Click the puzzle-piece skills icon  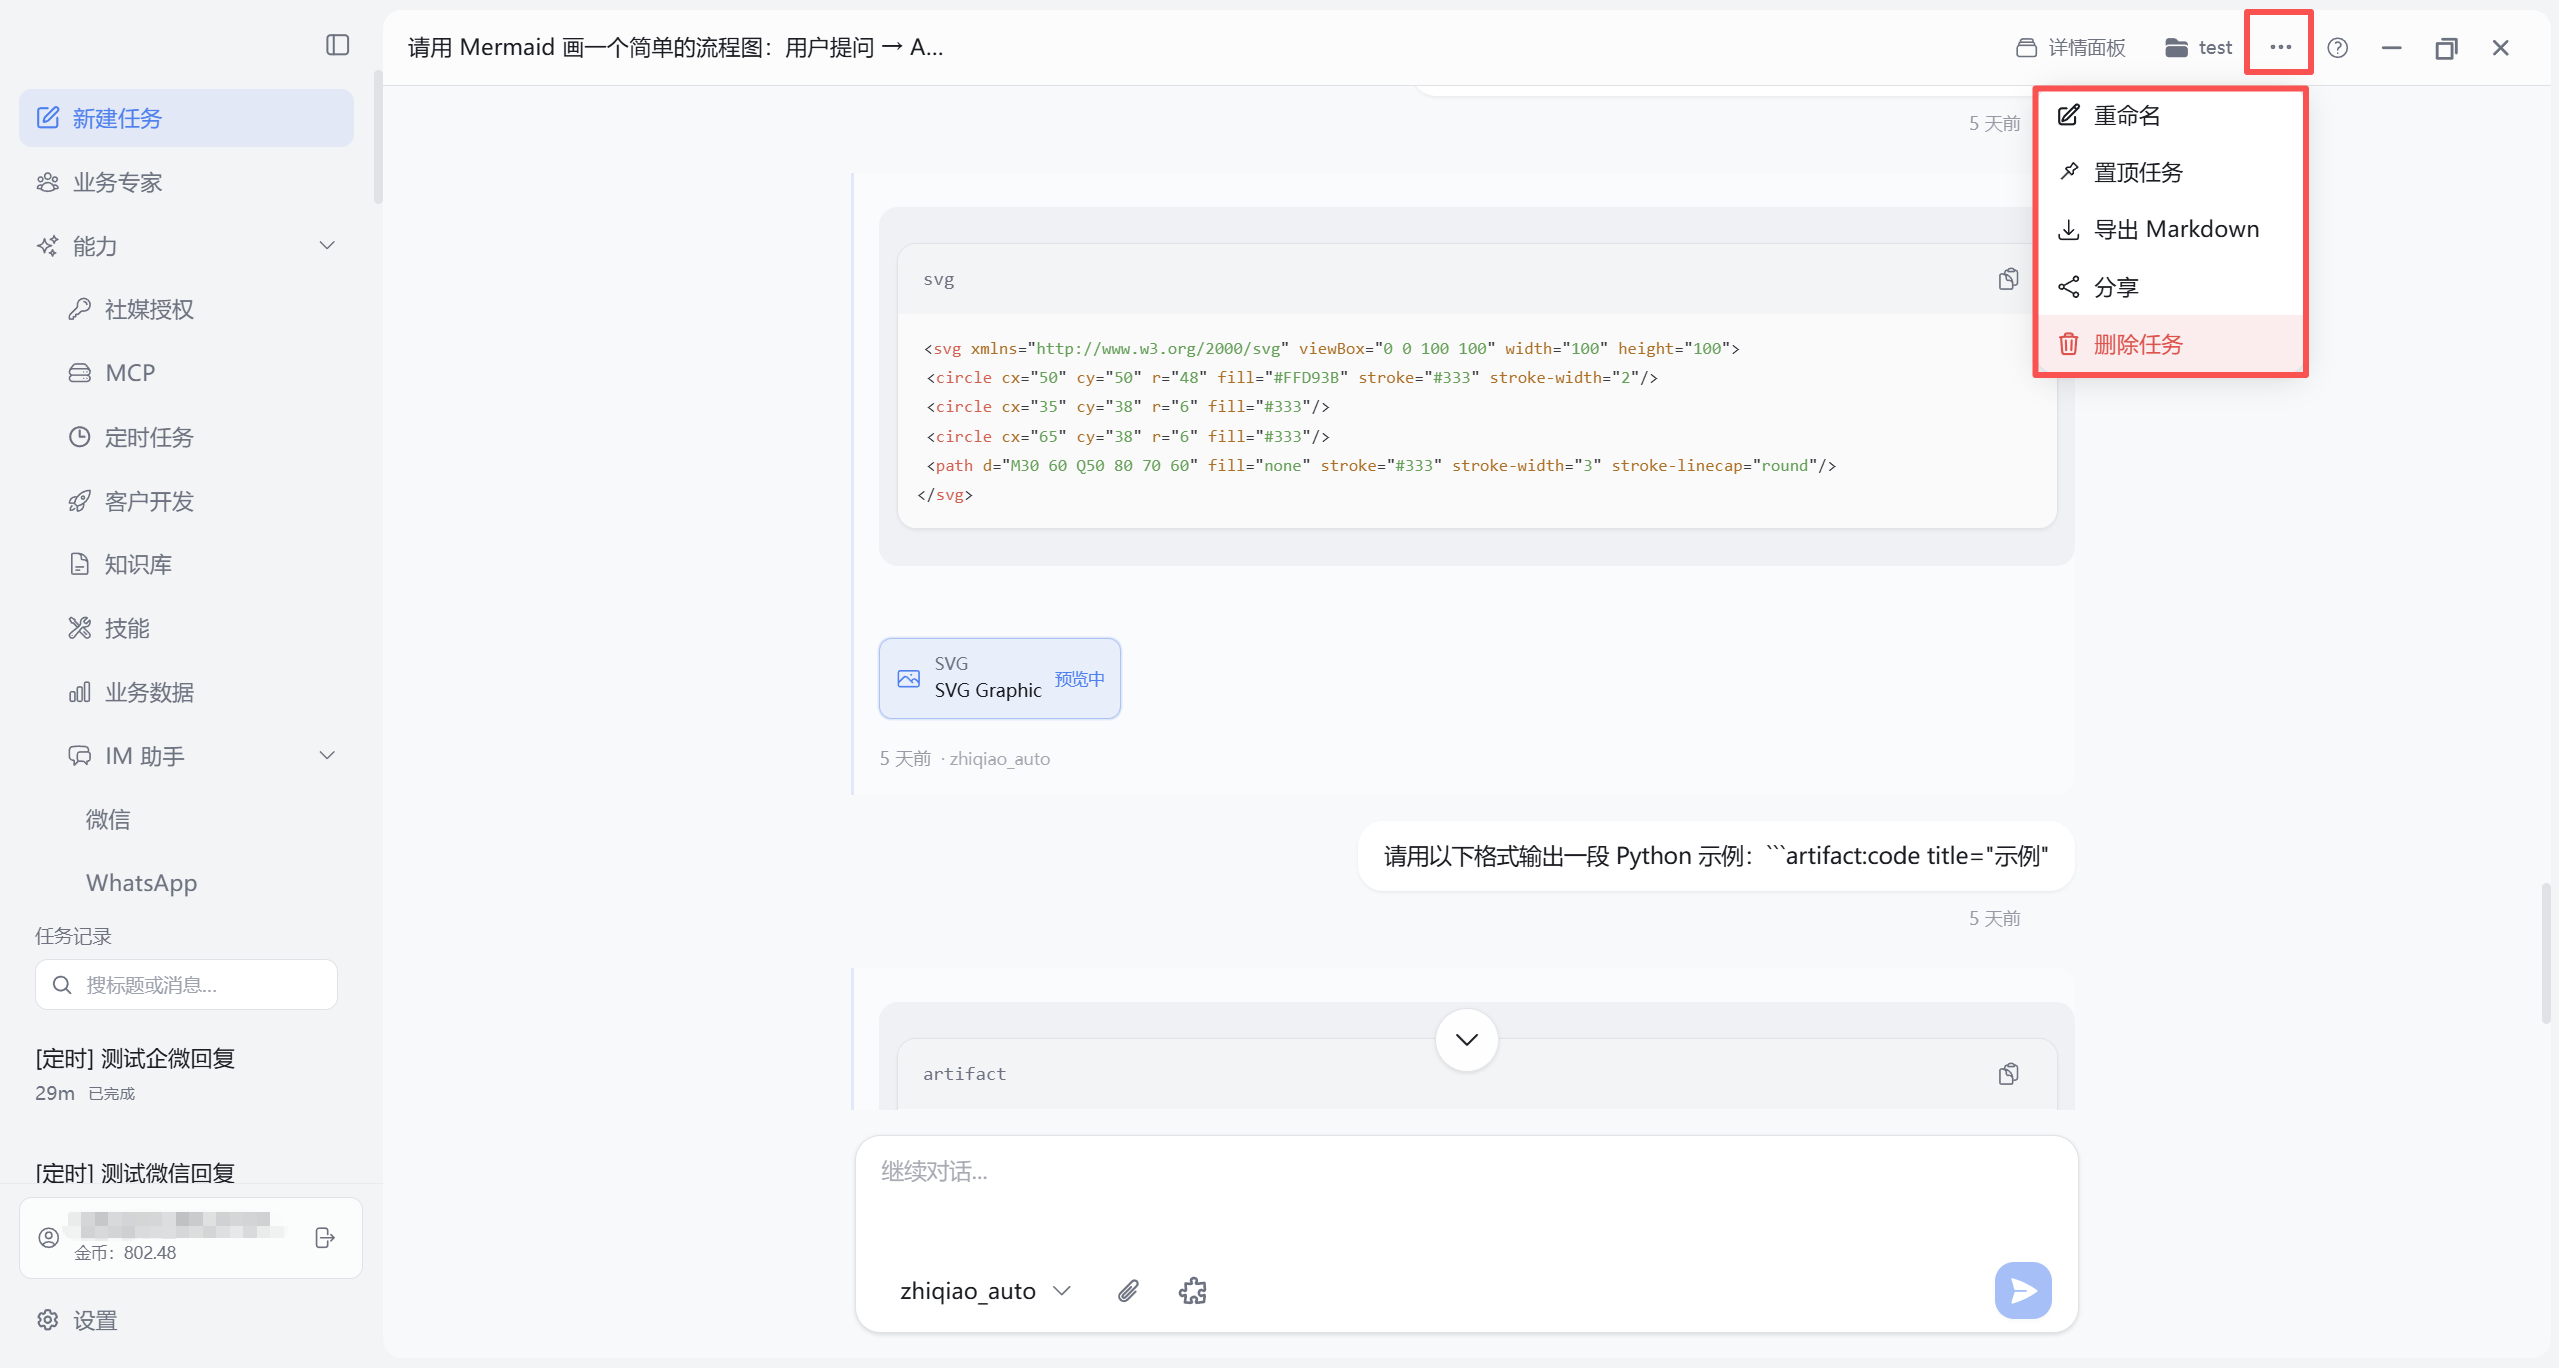[1192, 1291]
